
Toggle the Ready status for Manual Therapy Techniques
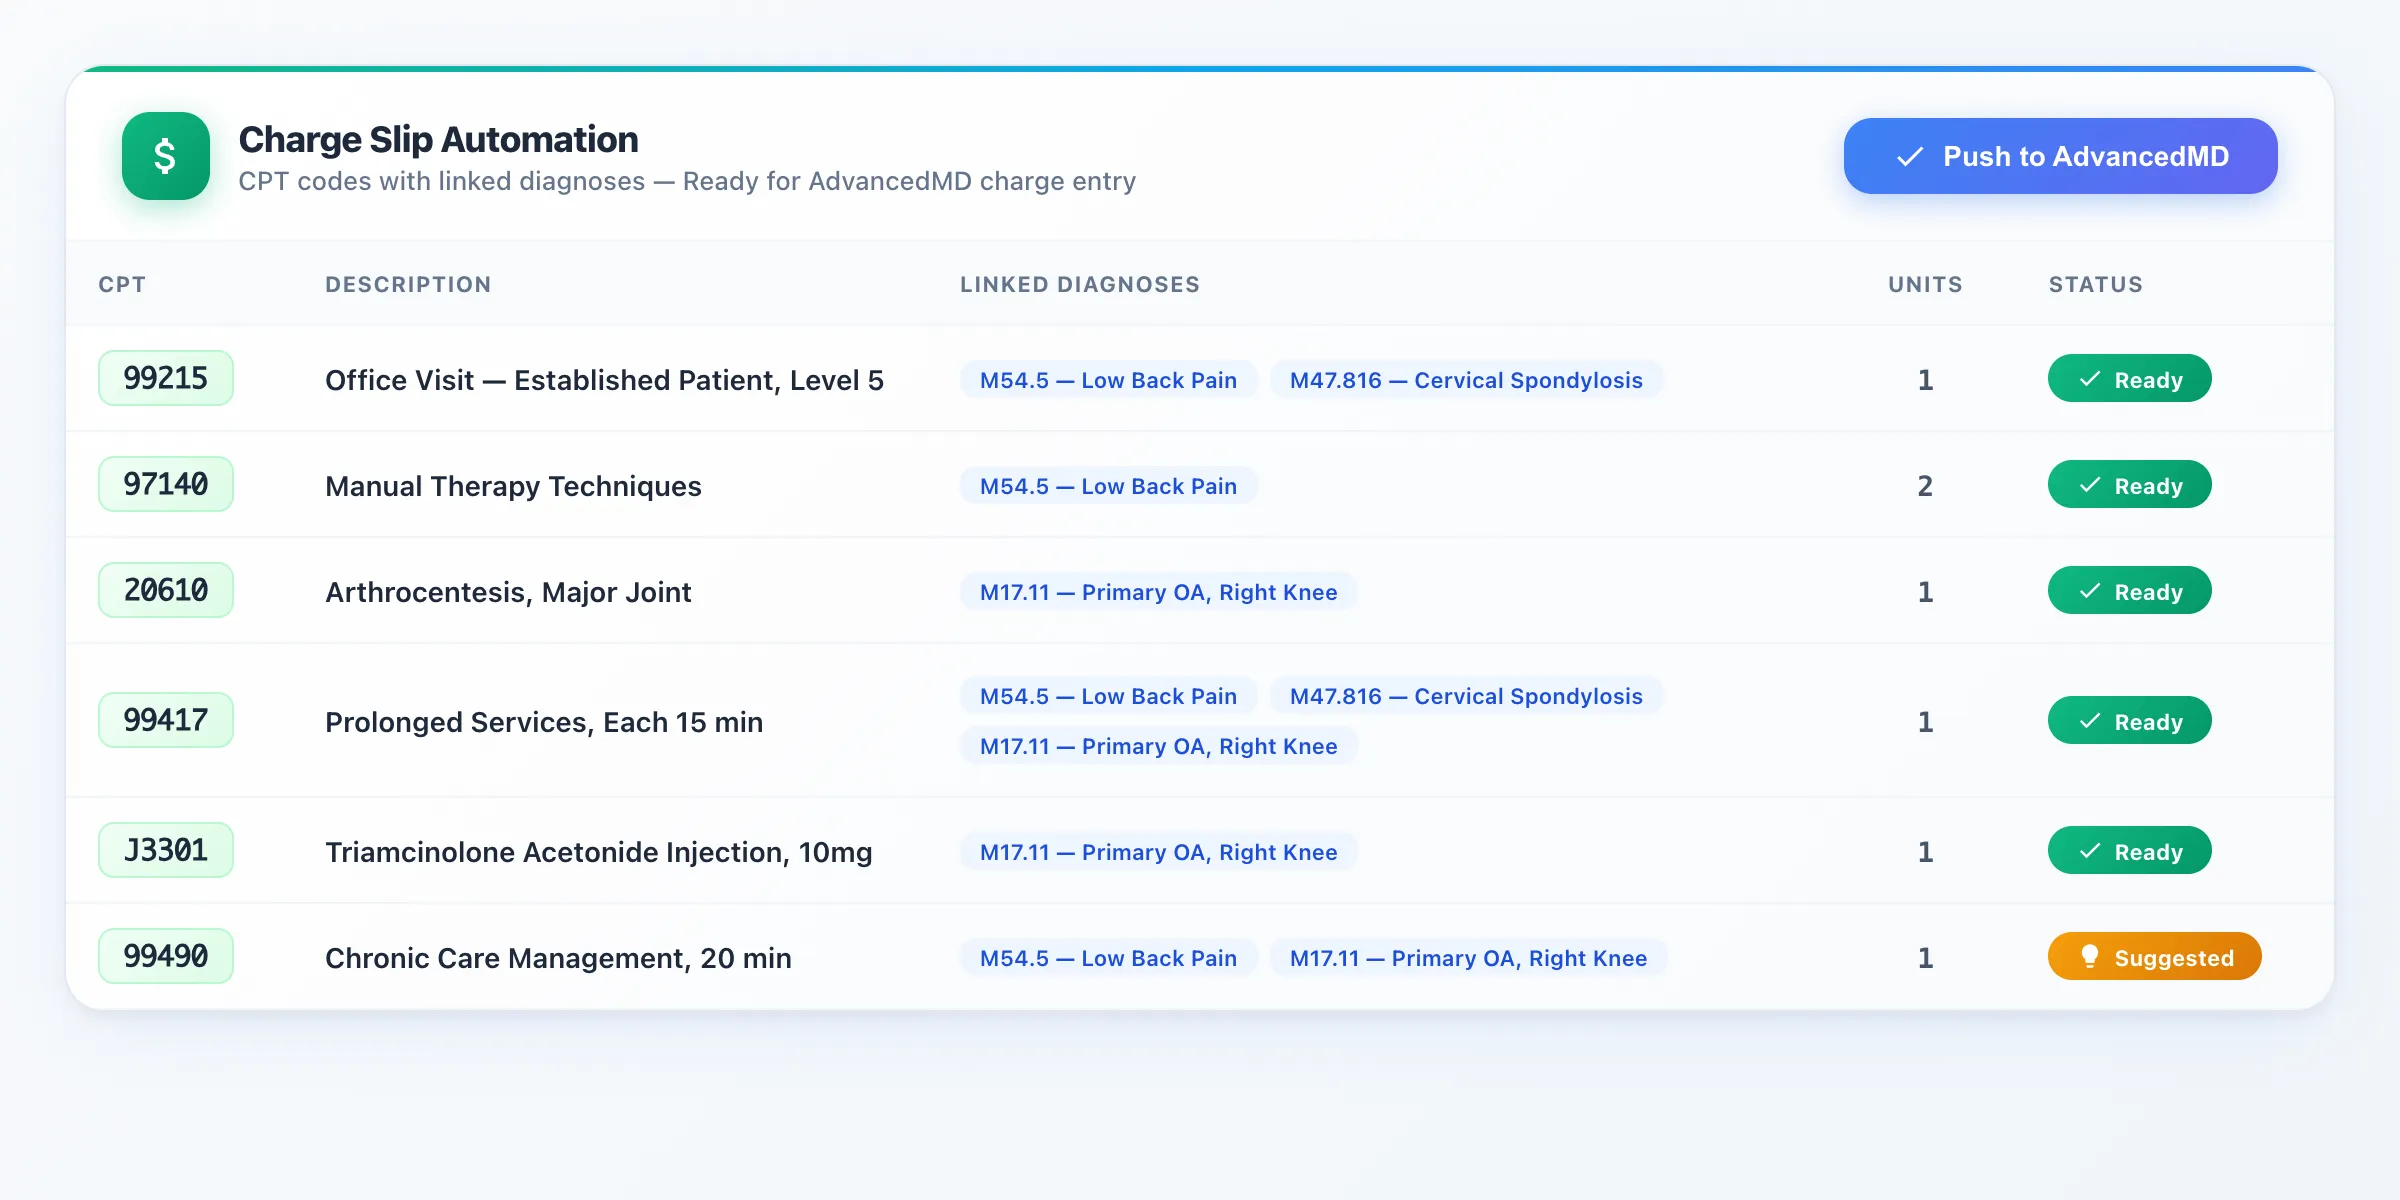(x=2130, y=485)
